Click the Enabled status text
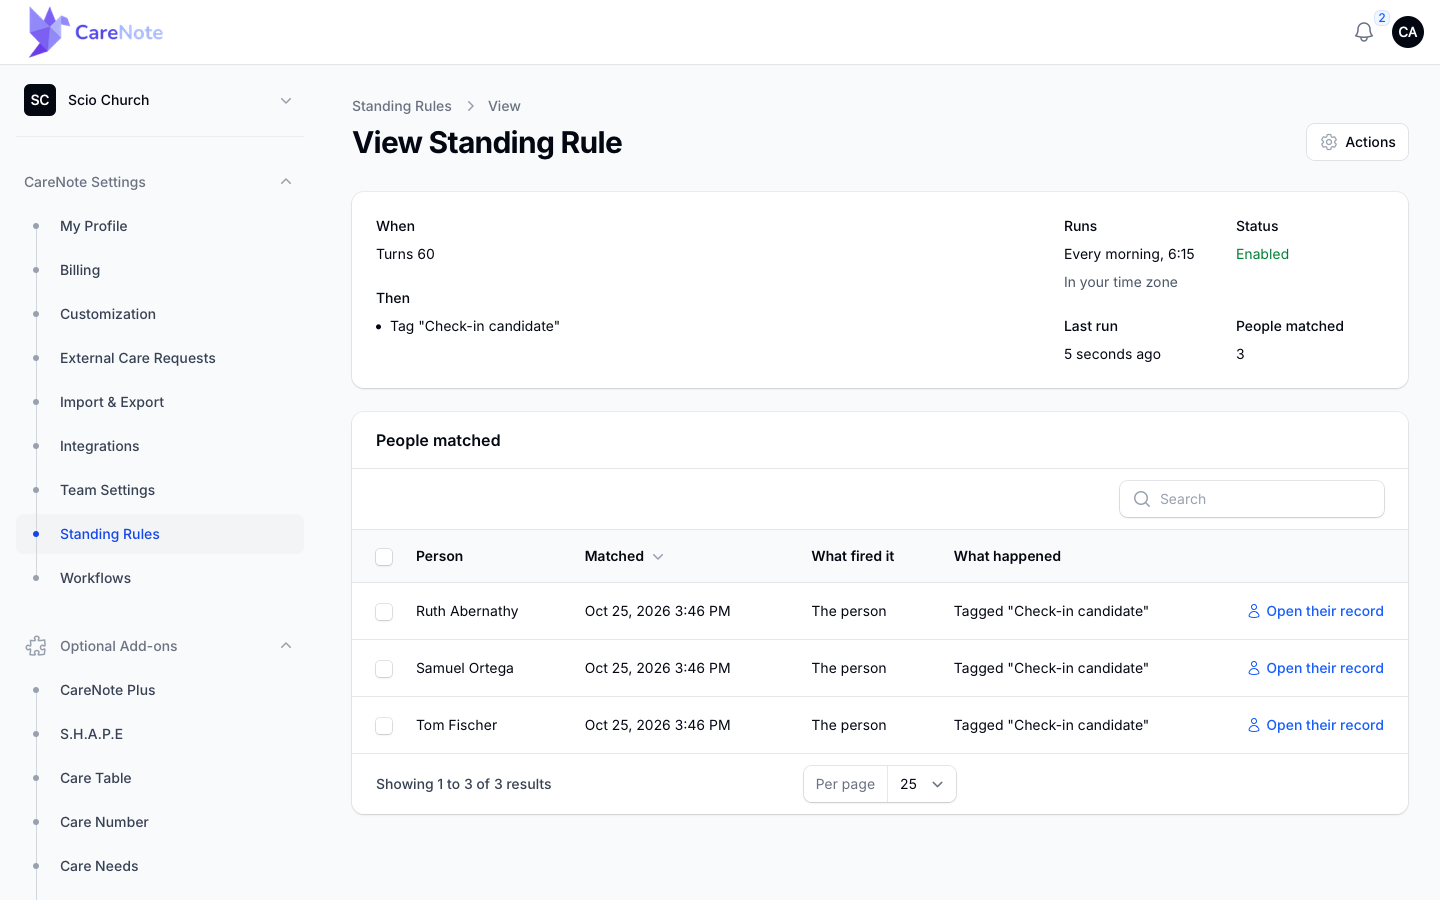The width and height of the screenshot is (1440, 900). point(1262,254)
